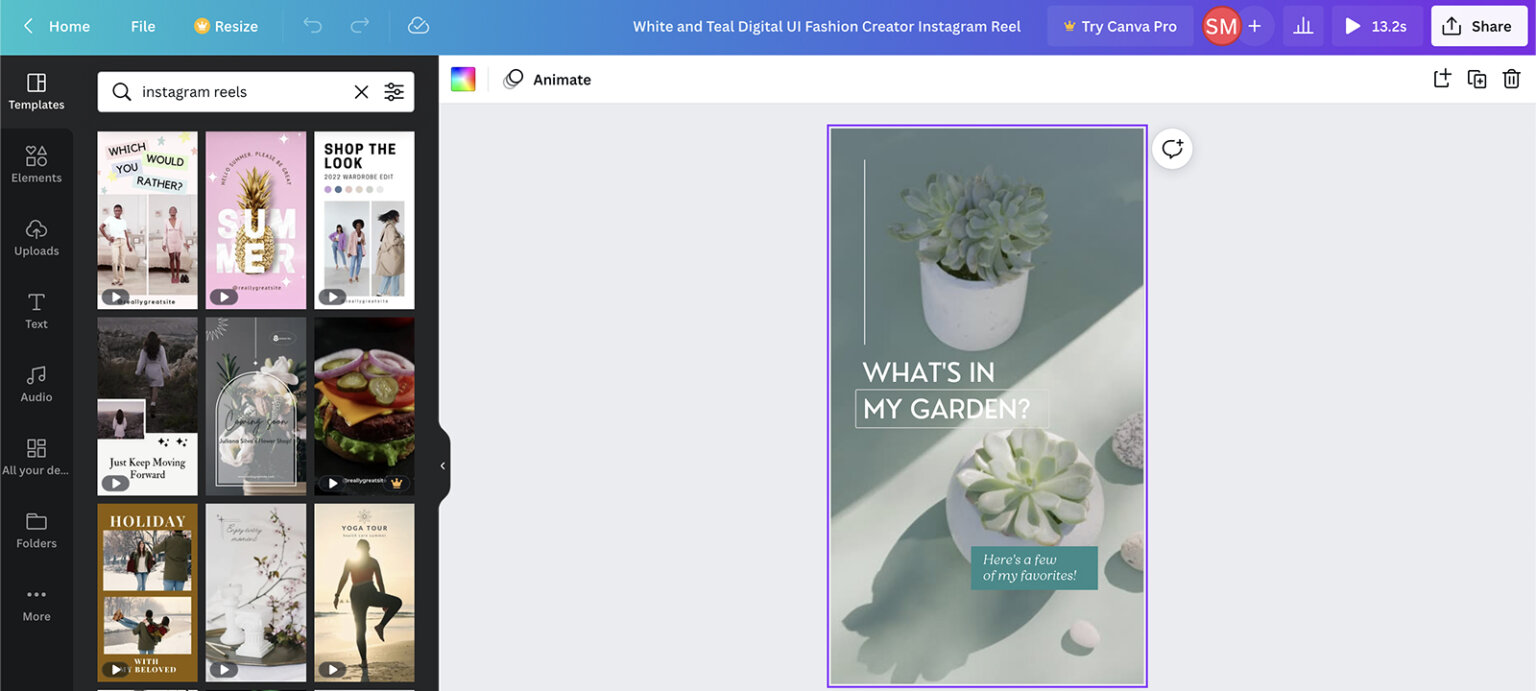This screenshot has width=1536, height=691.
Task: Click the Try Canva Pro button
Action: (x=1120, y=26)
